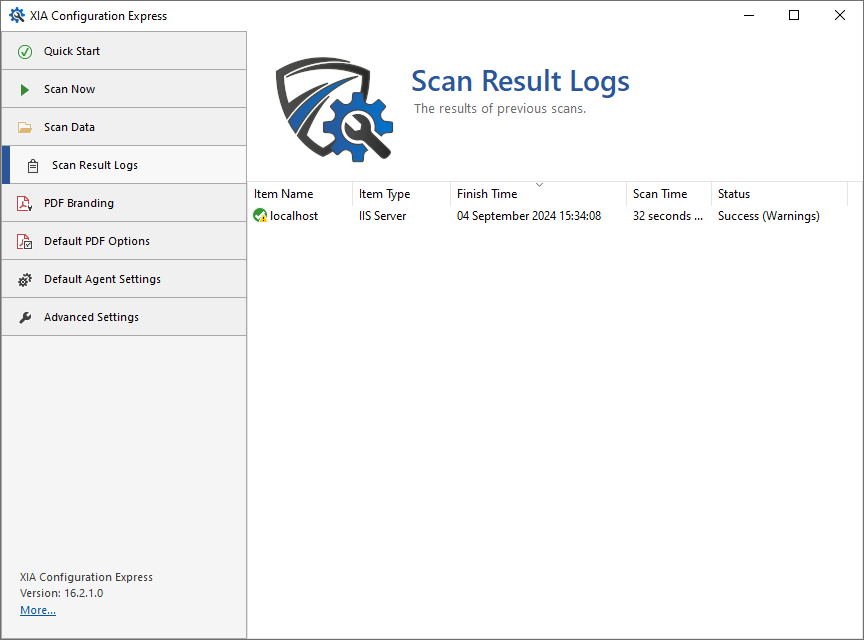Go to the Scan Now page

[x=124, y=89]
